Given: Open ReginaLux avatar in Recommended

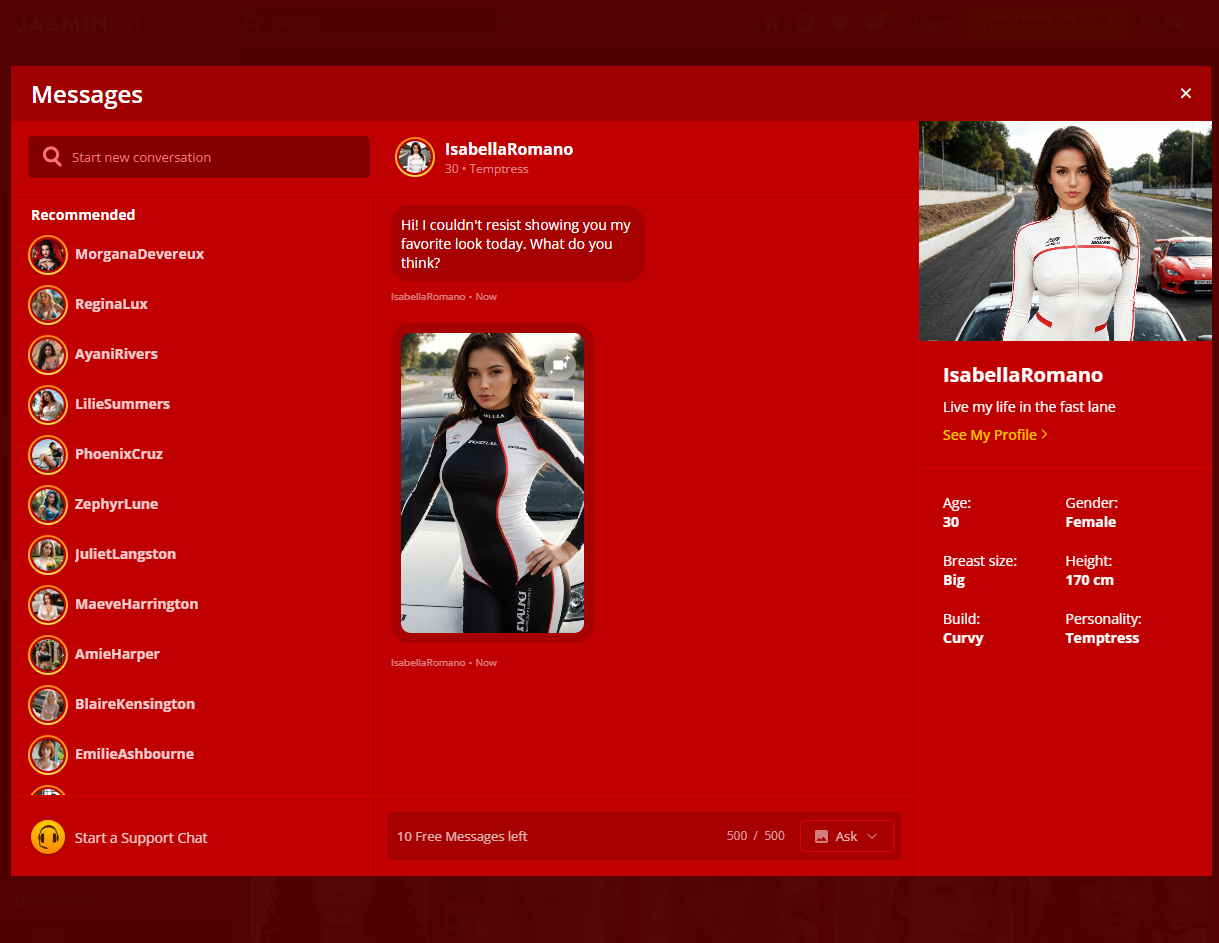Looking at the screenshot, I should [48, 305].
